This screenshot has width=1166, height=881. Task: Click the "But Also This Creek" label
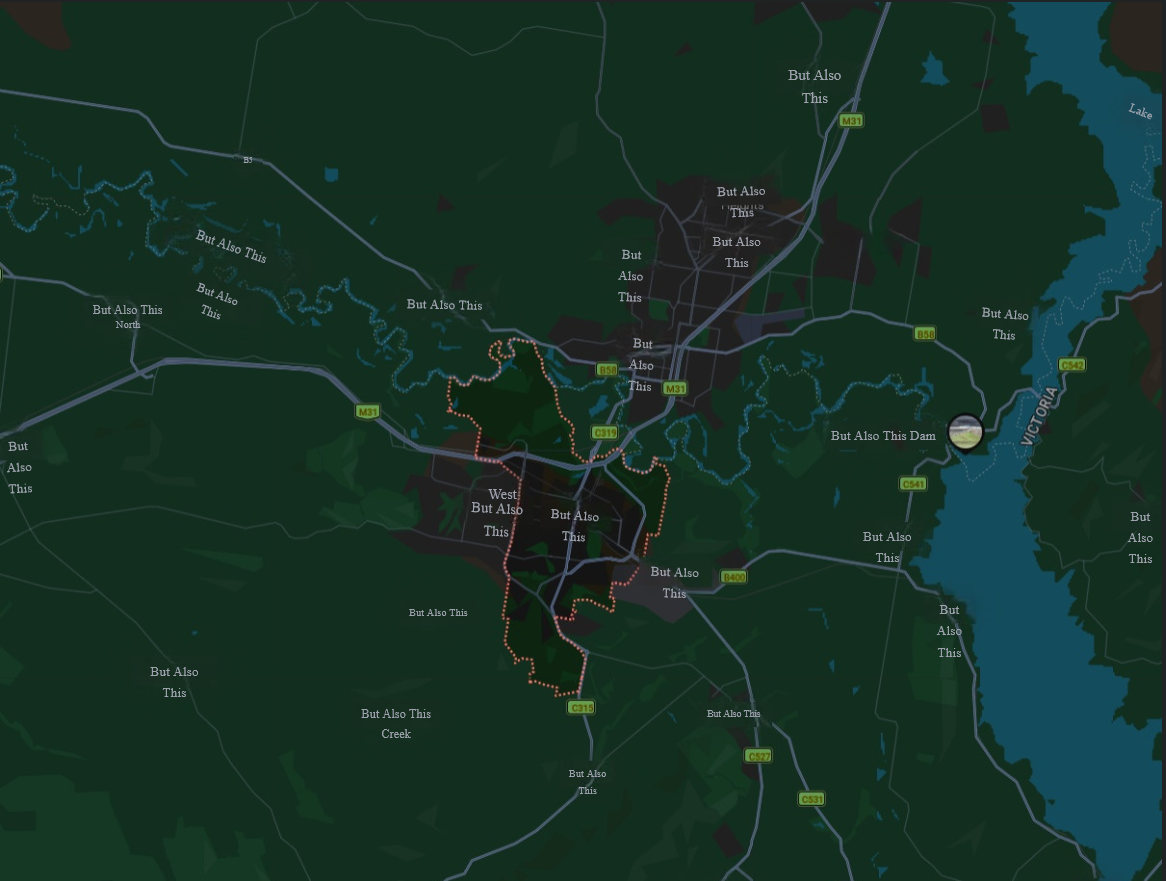point(396,723)
